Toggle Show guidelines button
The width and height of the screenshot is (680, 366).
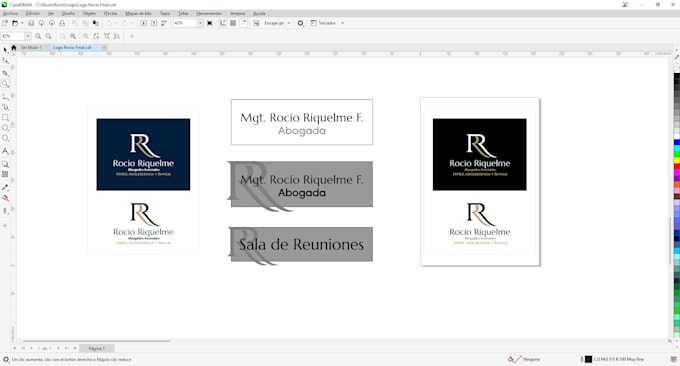[x=244, y=23]
